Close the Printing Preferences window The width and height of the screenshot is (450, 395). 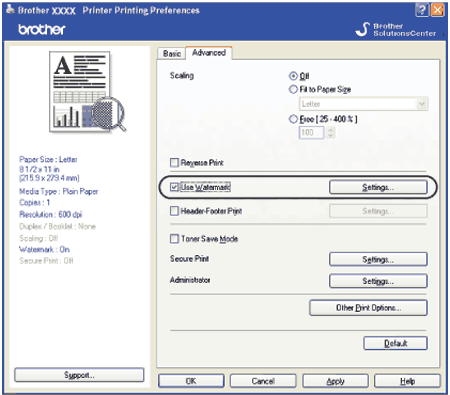point(438,10)
